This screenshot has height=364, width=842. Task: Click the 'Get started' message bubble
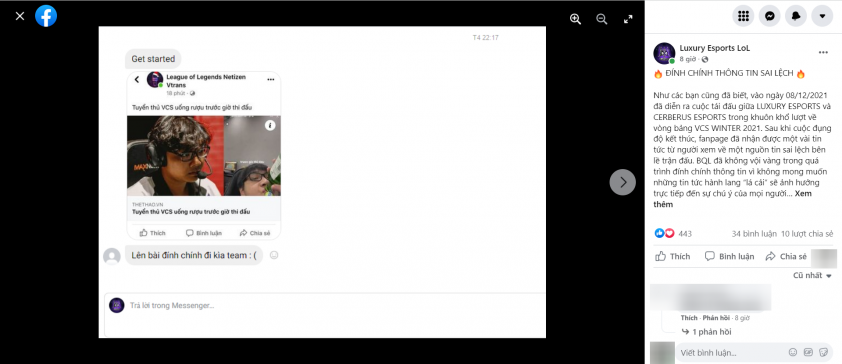coord(153,59)
